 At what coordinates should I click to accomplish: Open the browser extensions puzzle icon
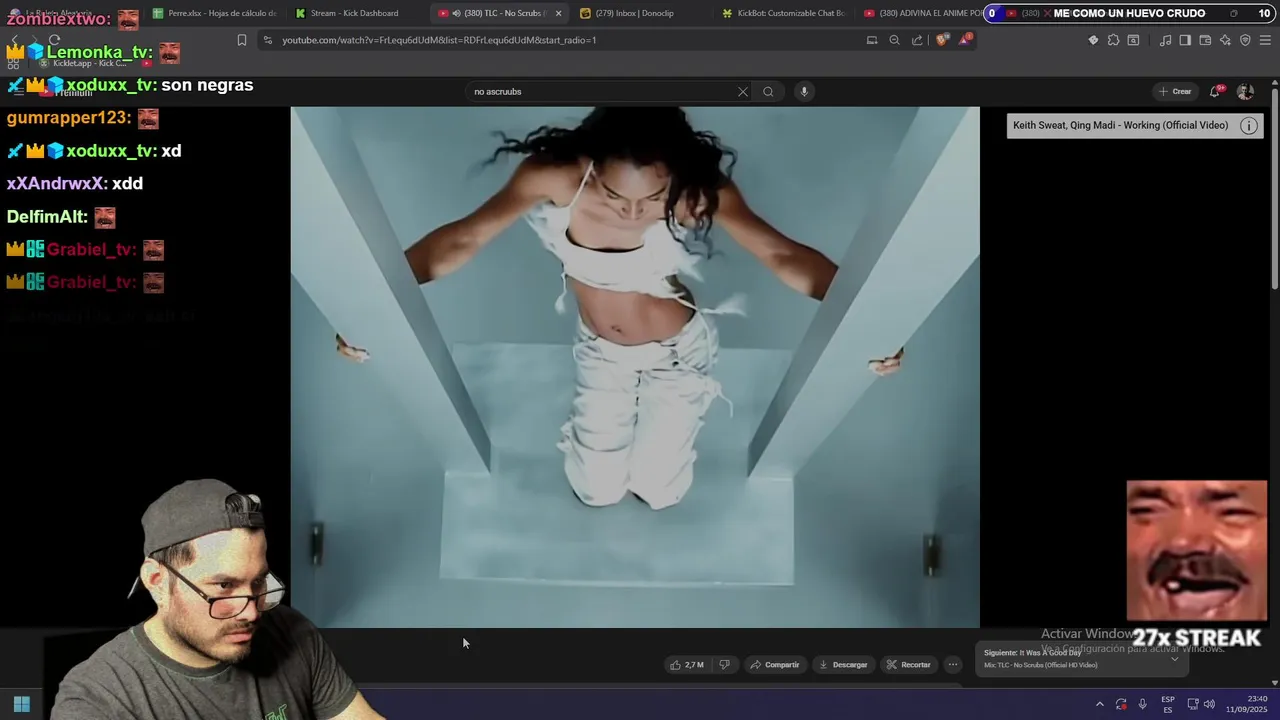1113,40
